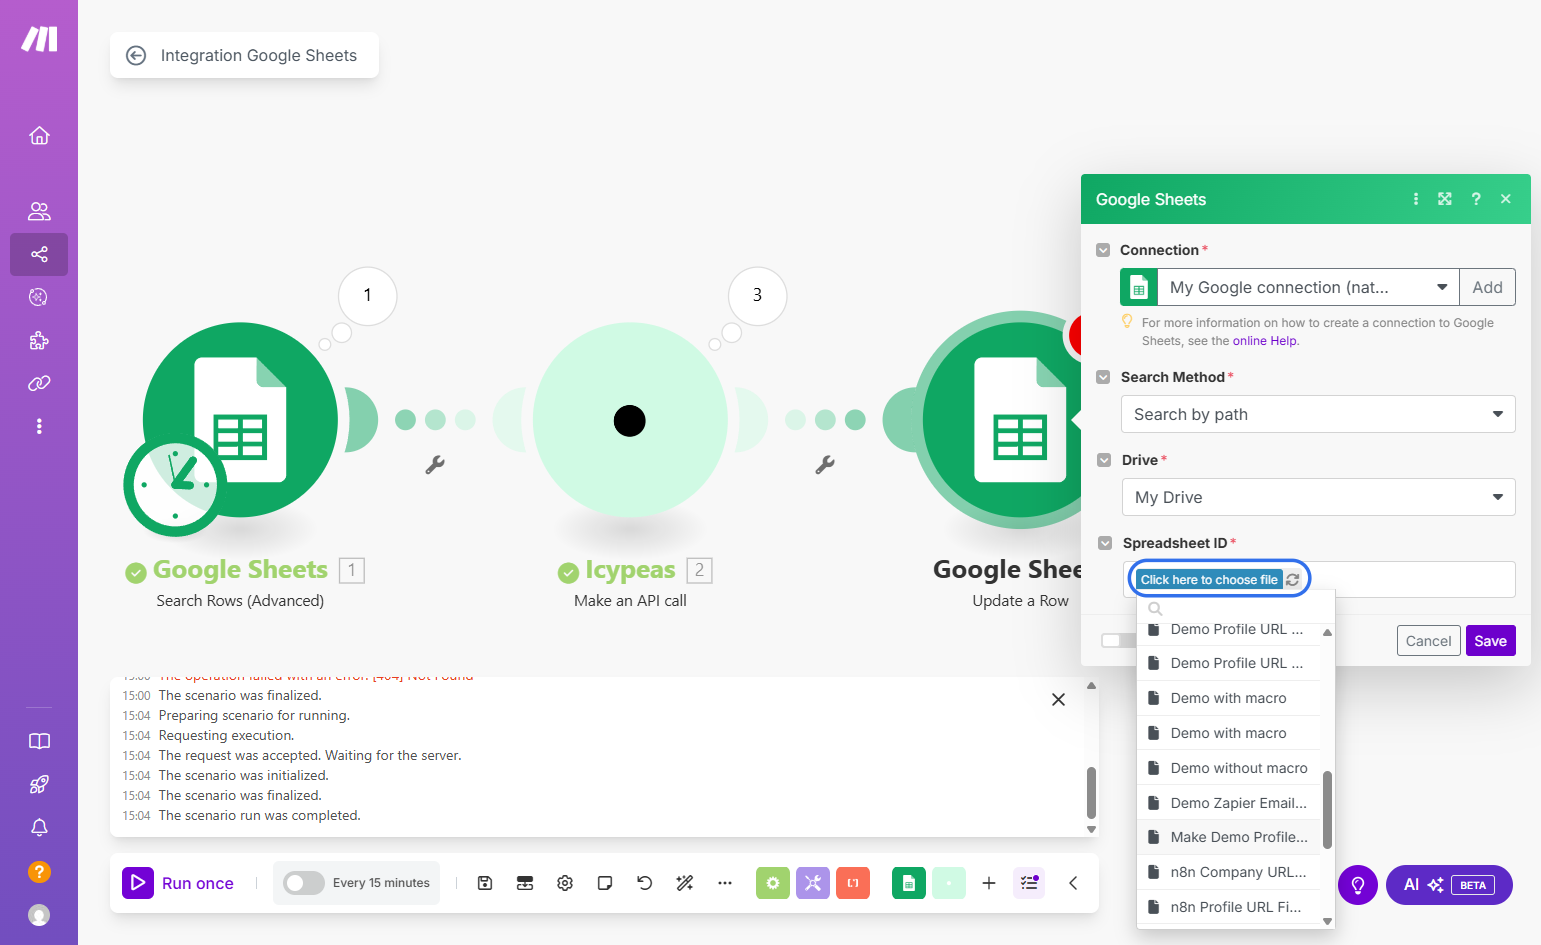Screen dimensions: 1541x945
Task: Open the orange help question icon
Action: coord(39,871)
